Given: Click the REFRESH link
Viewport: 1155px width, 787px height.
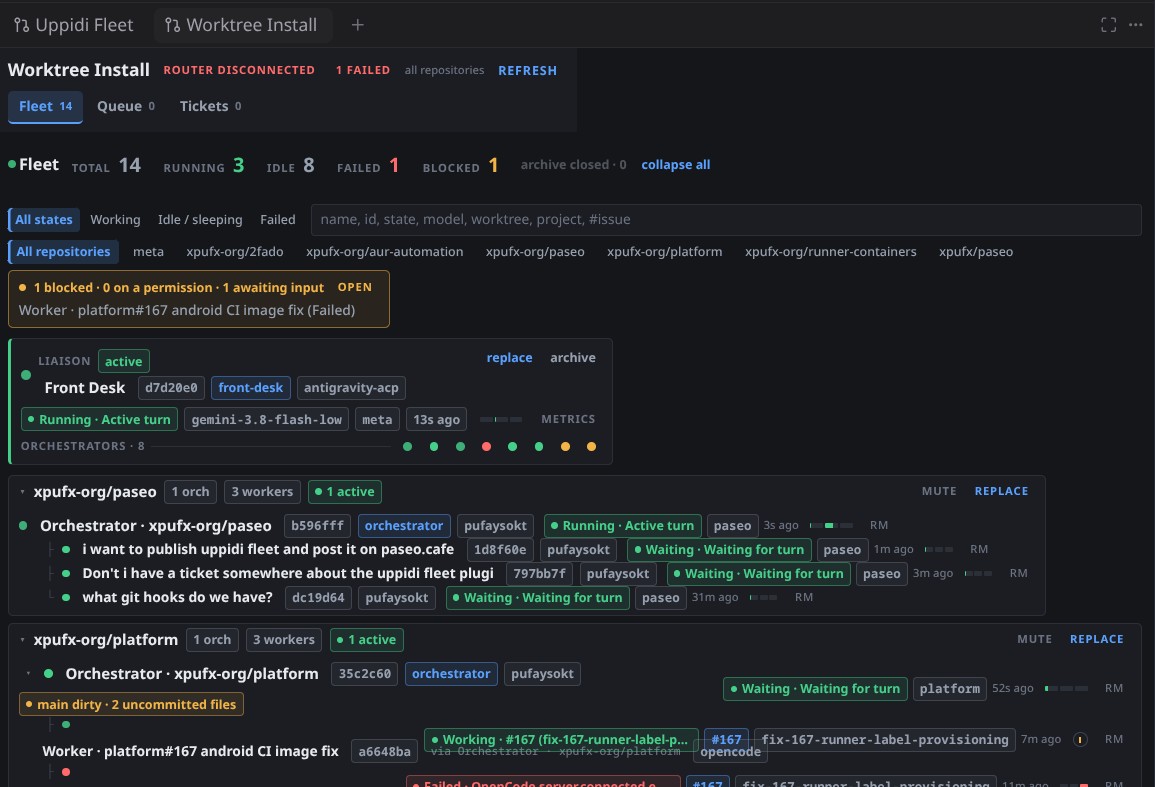Looking at the screenshot, I should [x=527, y=71].
